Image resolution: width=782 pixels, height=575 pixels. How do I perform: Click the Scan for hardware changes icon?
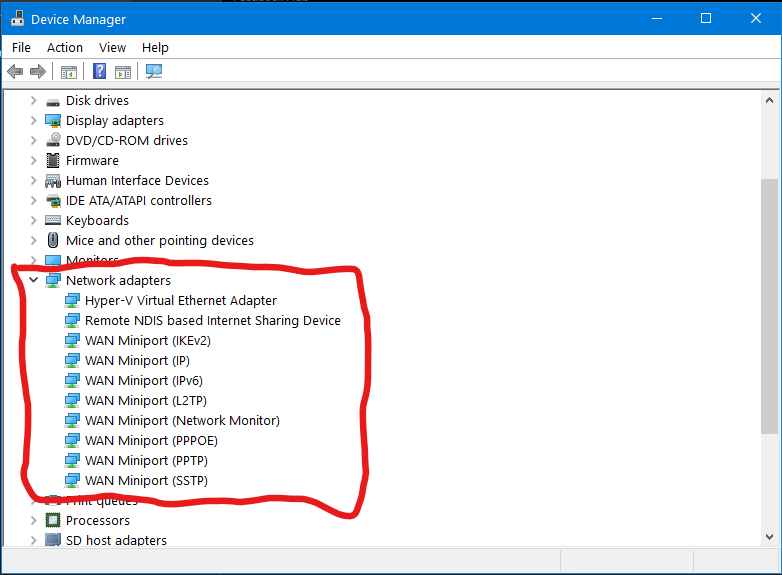click(x=154, y=72)
